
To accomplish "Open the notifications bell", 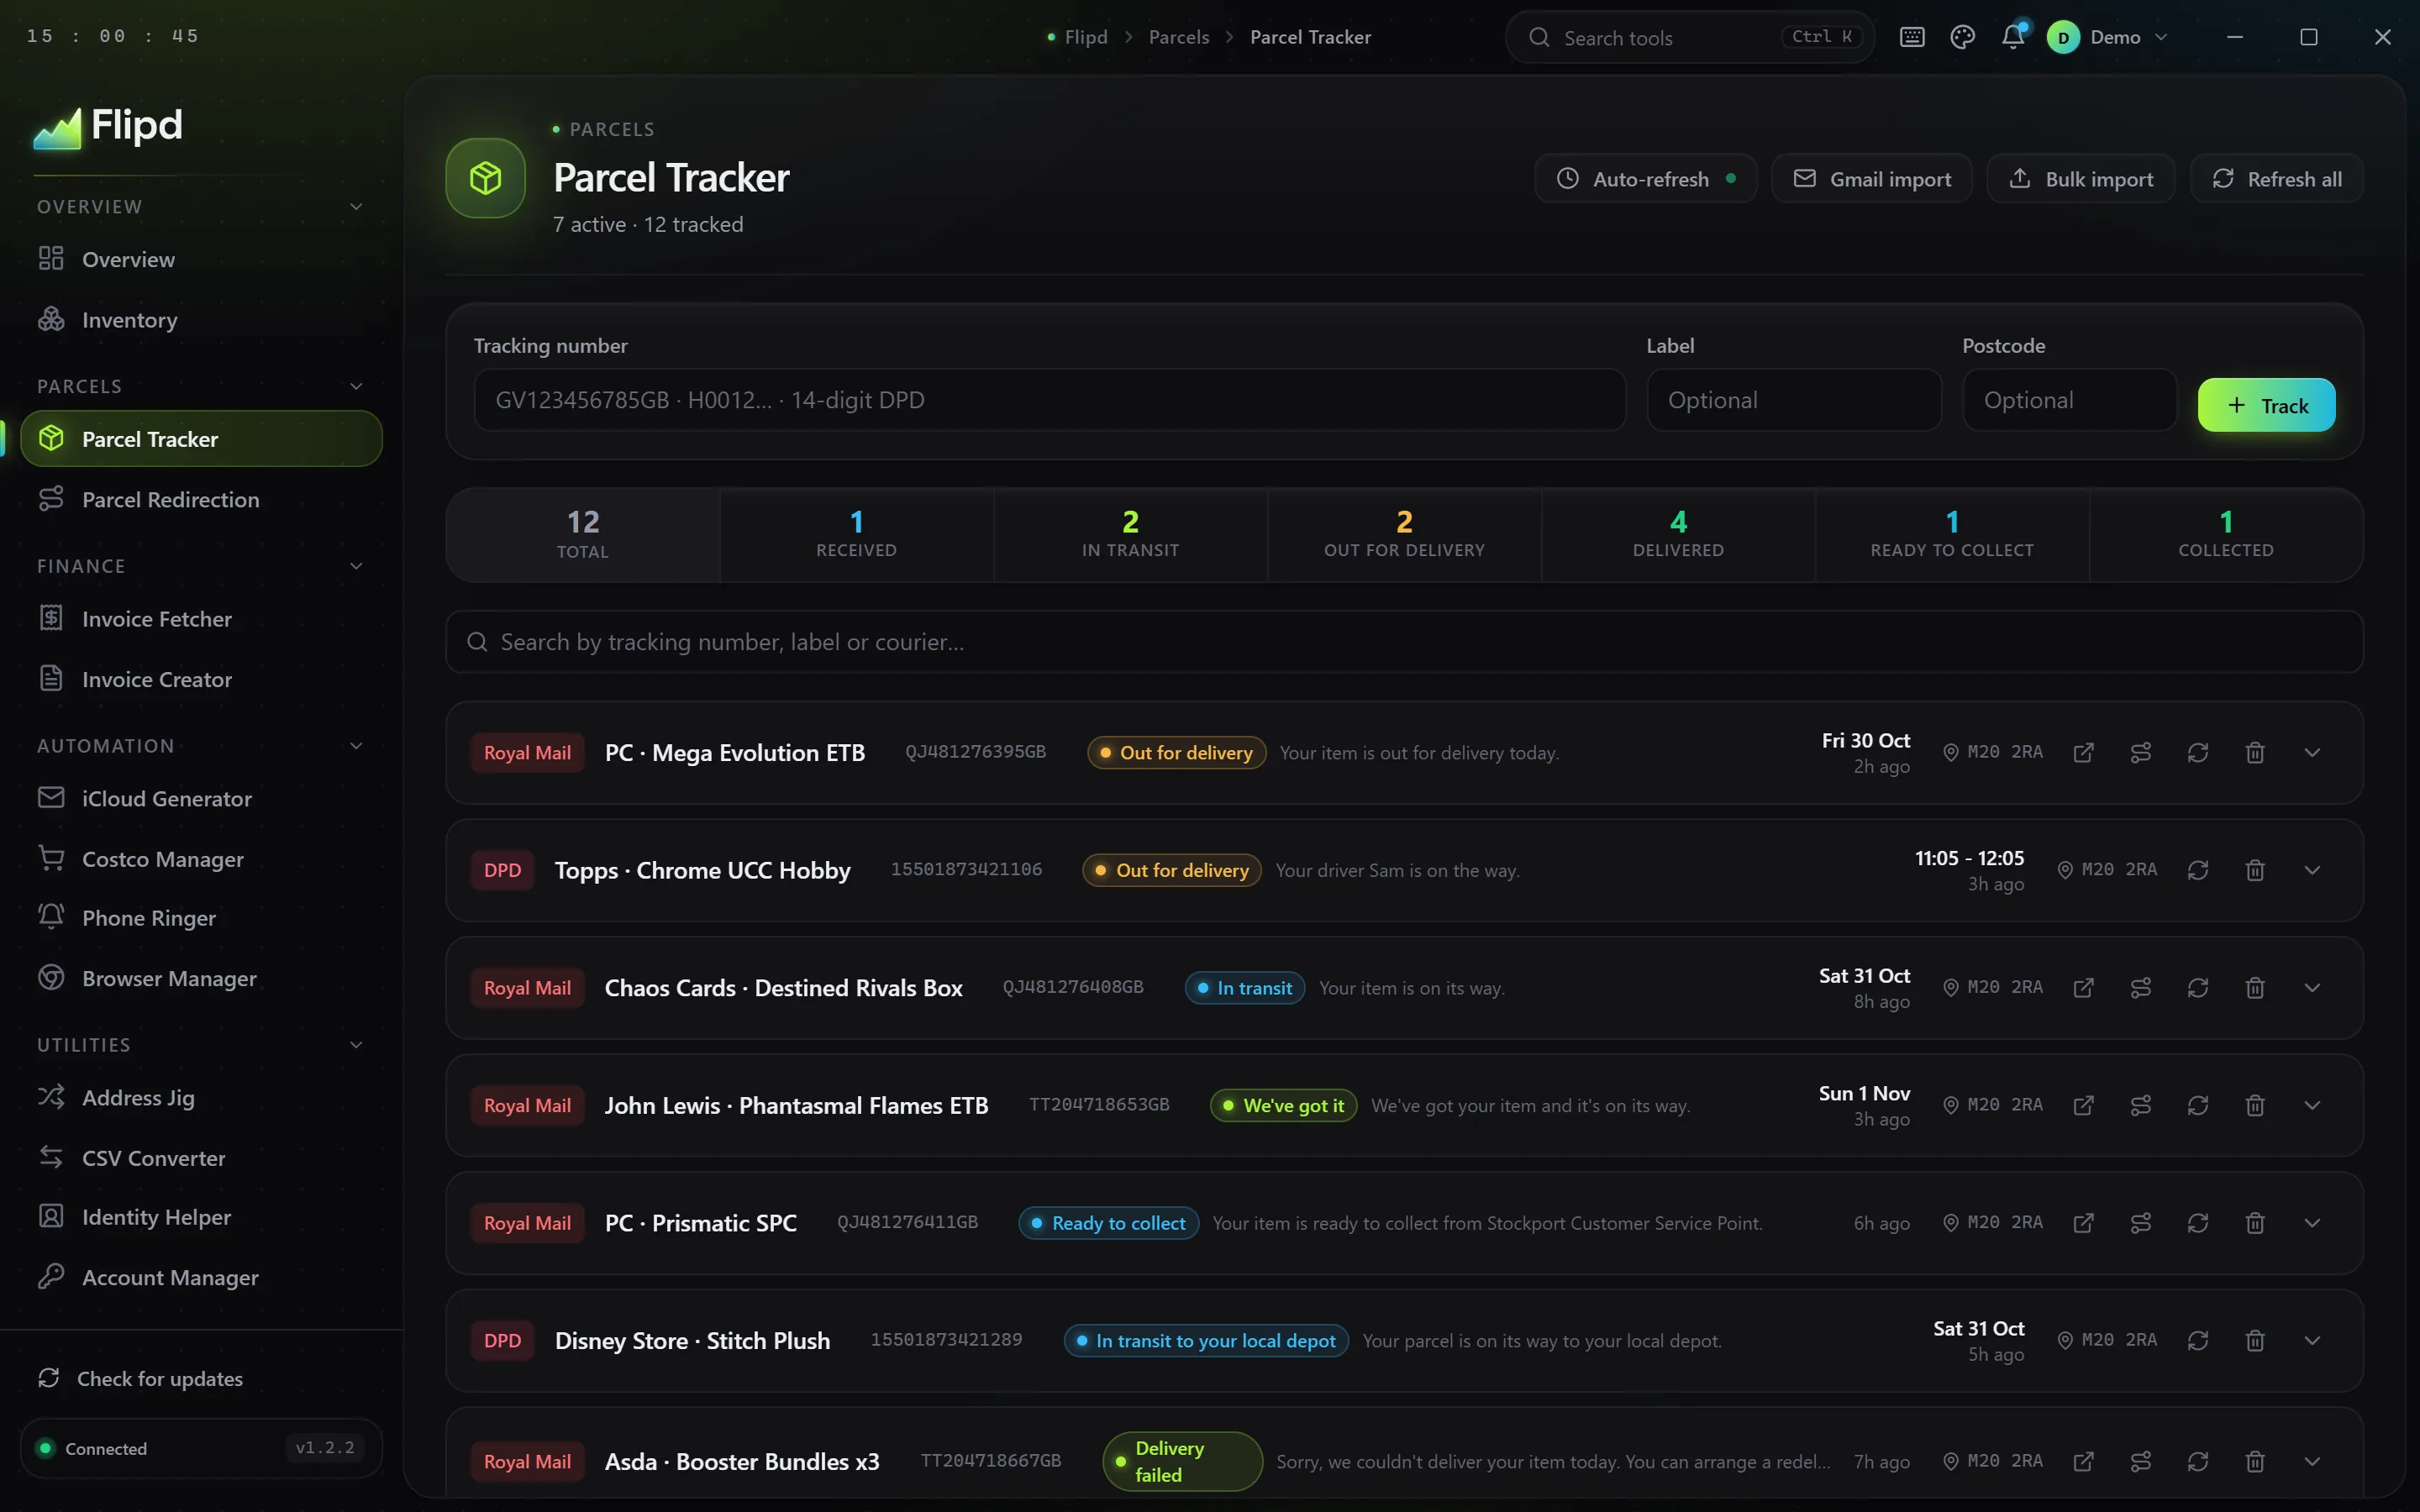I will pos(2013,37).
